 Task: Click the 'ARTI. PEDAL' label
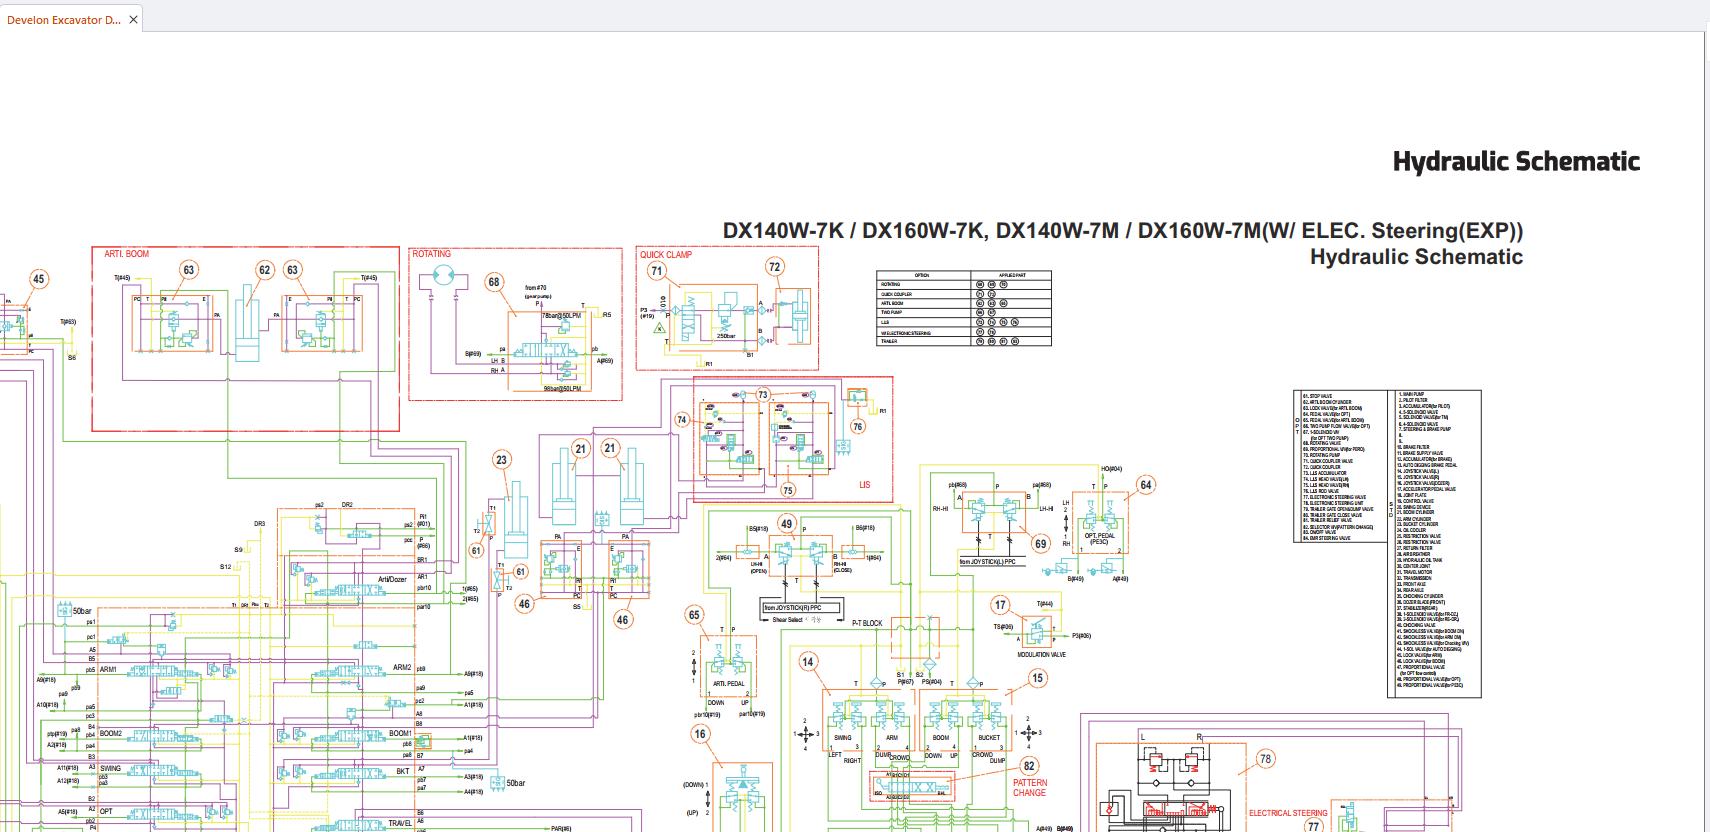728,684
